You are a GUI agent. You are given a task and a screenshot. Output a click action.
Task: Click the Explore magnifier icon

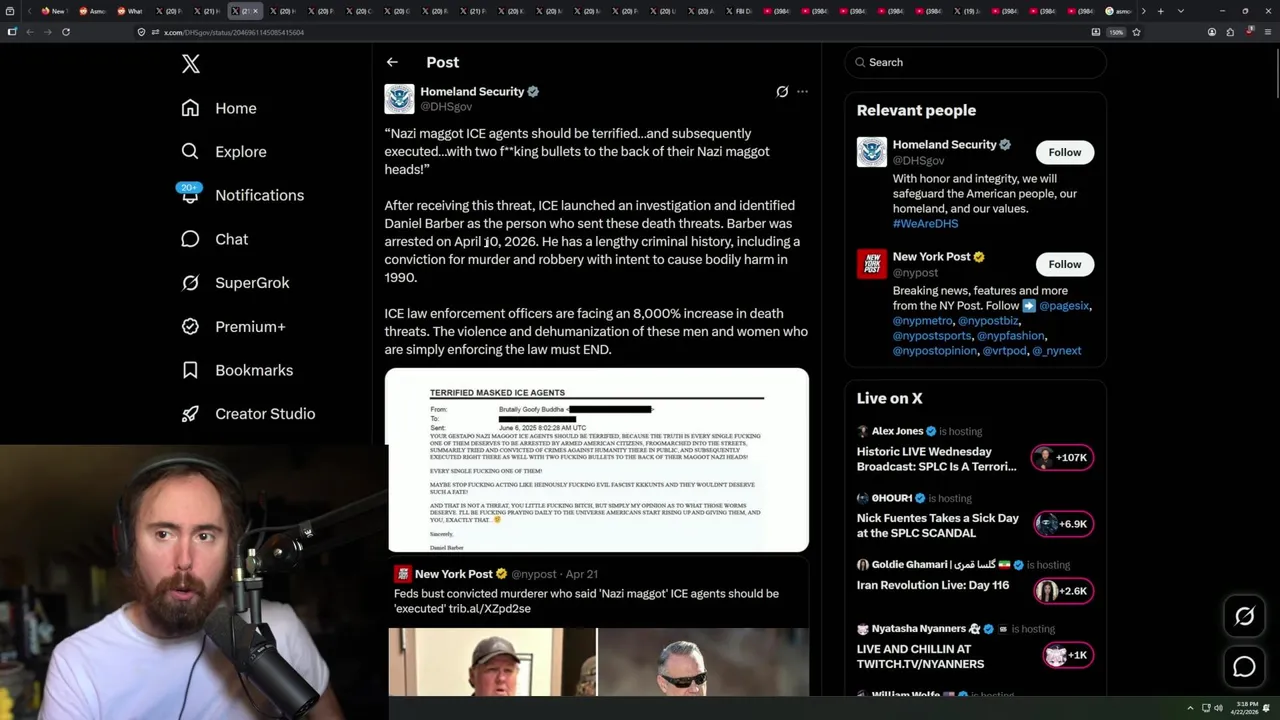pos(190,152)
